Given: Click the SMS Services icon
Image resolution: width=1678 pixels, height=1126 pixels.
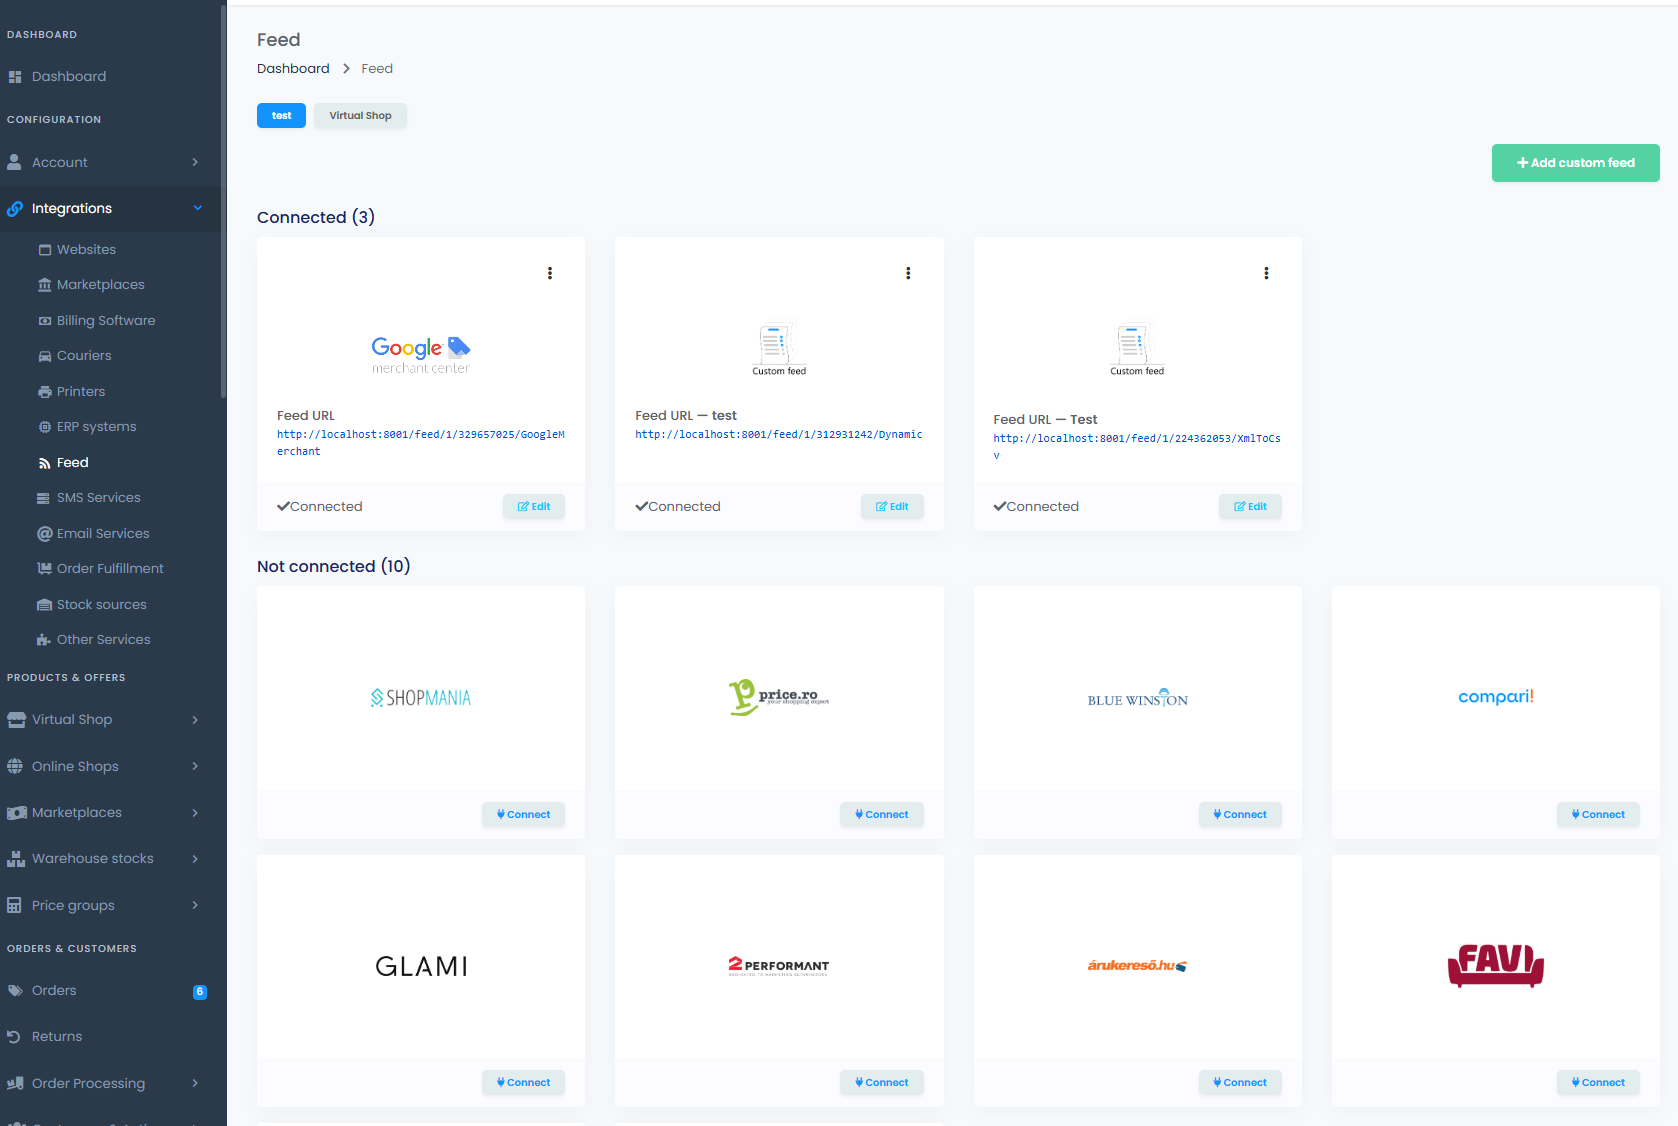Looking at the screenshot, I should pos(44,498).
